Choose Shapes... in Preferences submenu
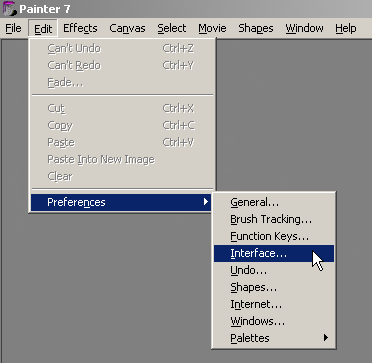Screen dimensions: 372x363 click(x=274, y=287)
